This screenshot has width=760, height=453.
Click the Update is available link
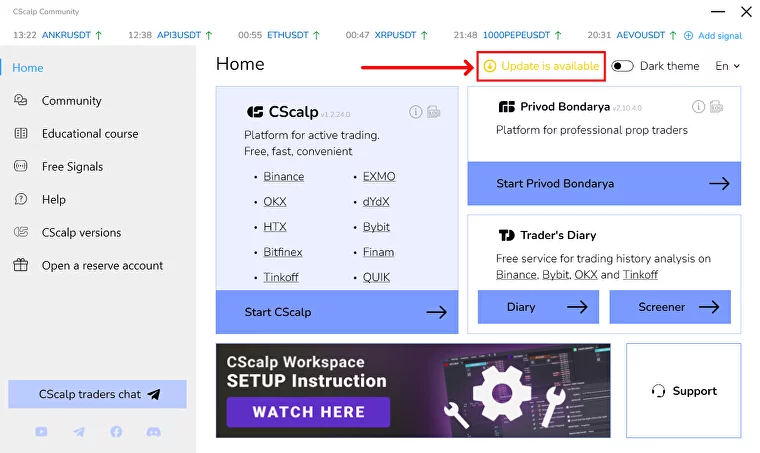542,66
